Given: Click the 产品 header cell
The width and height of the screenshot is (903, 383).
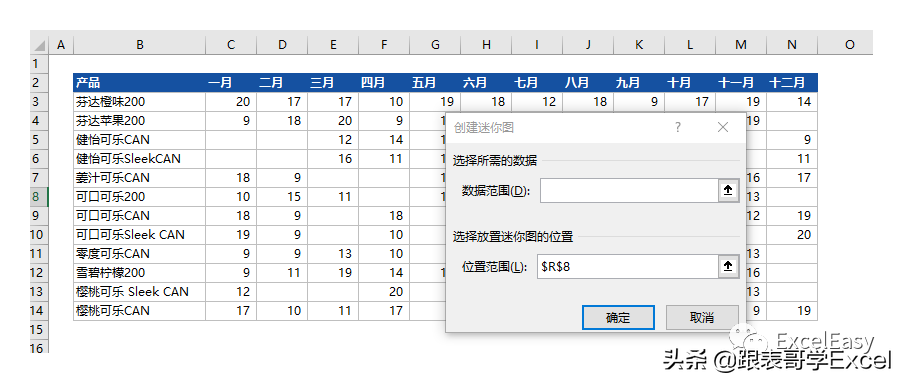Looking at the screenshot, I should coord(139,82).
